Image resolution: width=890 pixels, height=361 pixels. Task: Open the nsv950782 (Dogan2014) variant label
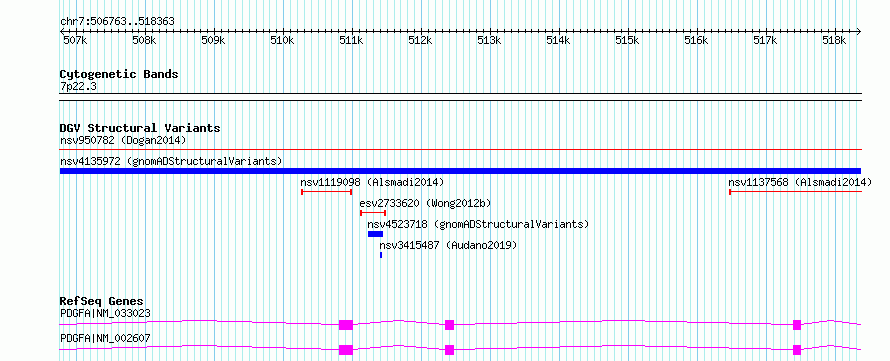tap(123, 140)
